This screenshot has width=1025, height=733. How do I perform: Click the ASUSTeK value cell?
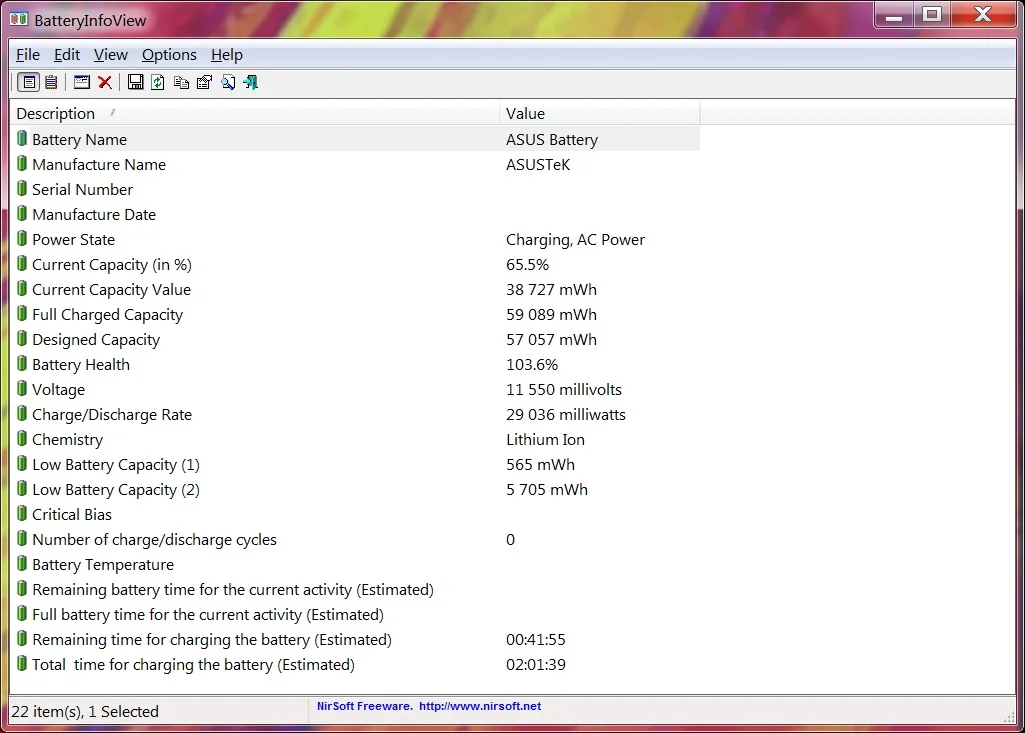coord(538,165)
